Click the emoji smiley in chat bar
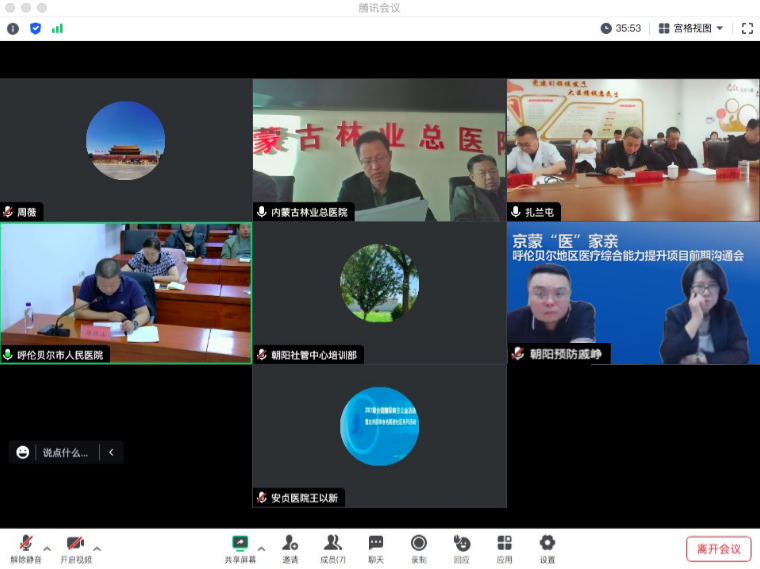Screen dimensions: 760x569 pyautogui.click(x=23, y=453)
